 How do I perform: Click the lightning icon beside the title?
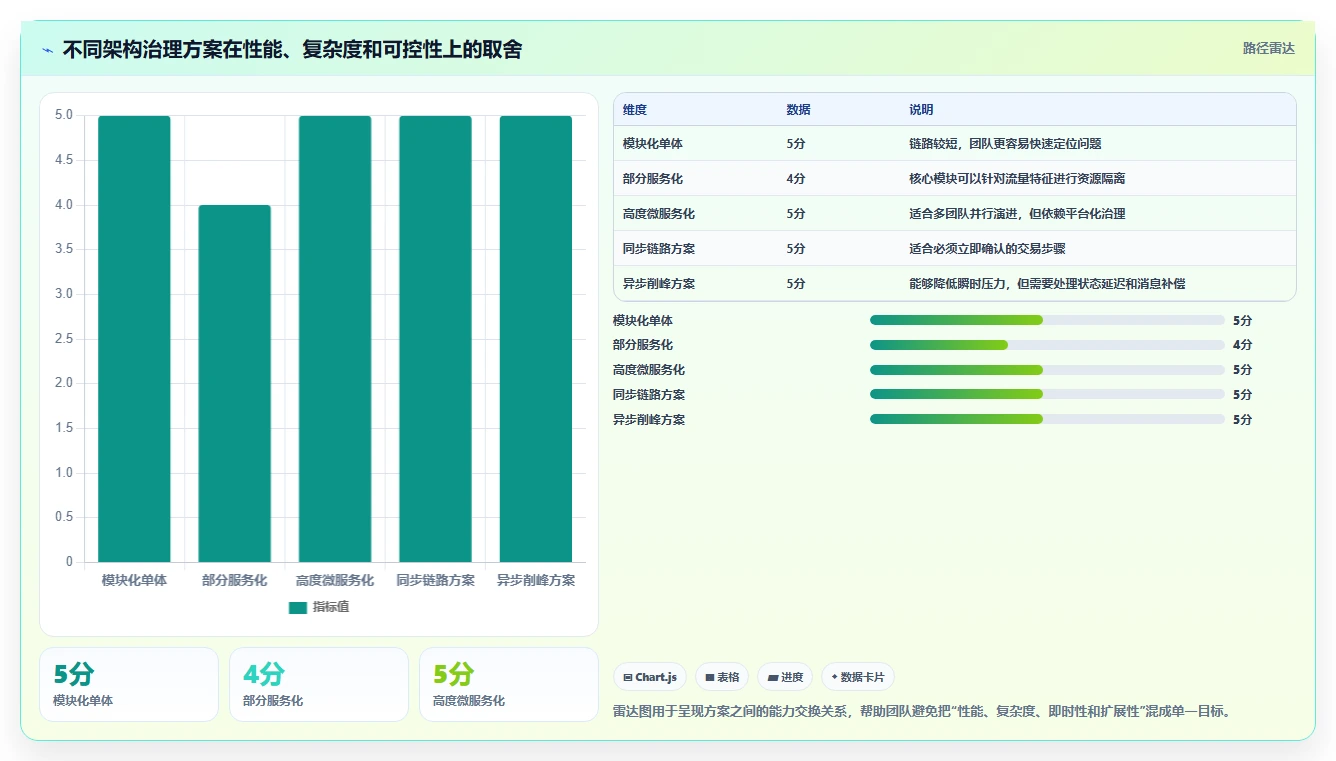tap(48, 49)
